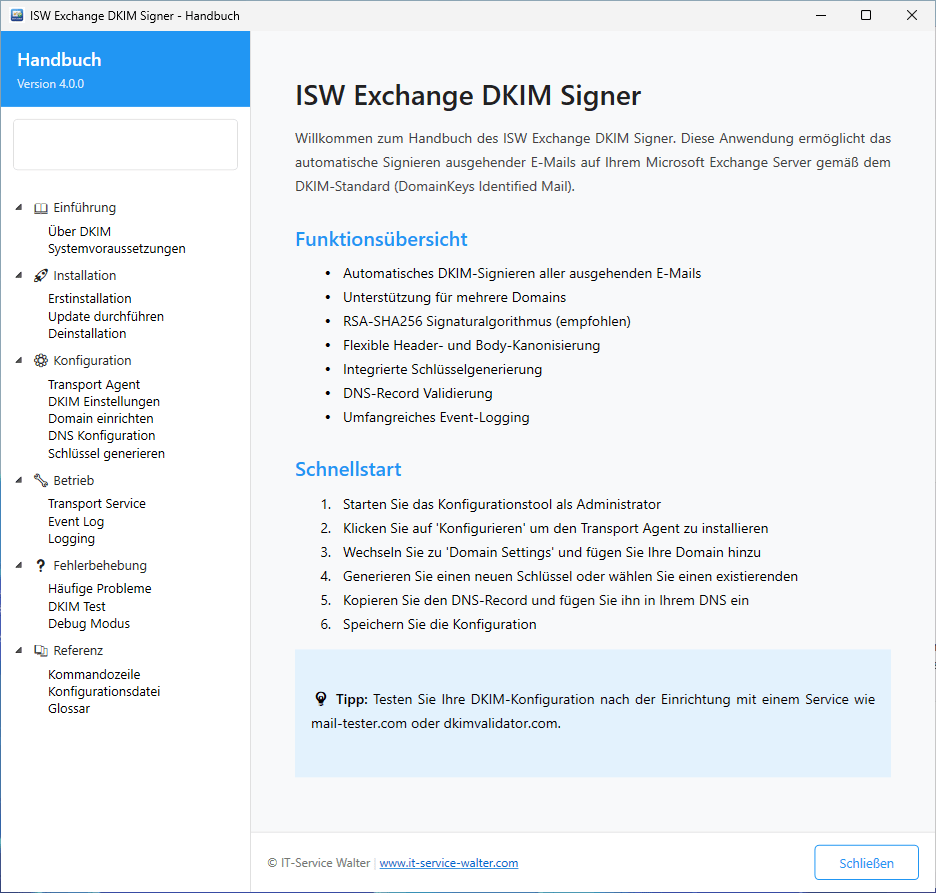Screen dimensions: 936x893
Task: Select the Debug Modus topic
Action: click(x=88, y=623)
